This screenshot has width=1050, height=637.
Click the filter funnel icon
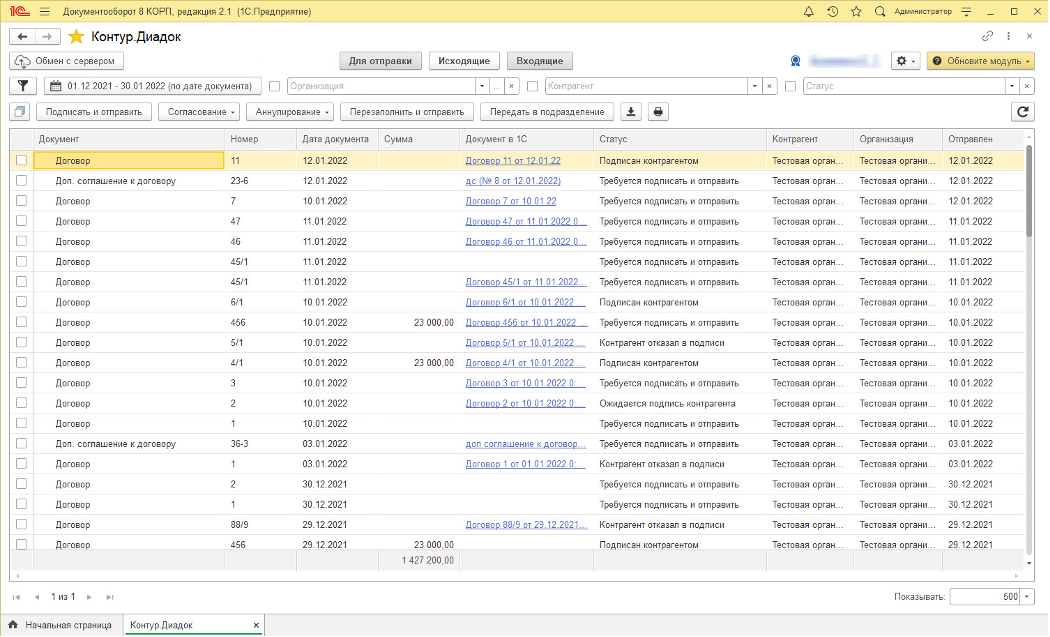coord(23,86)
